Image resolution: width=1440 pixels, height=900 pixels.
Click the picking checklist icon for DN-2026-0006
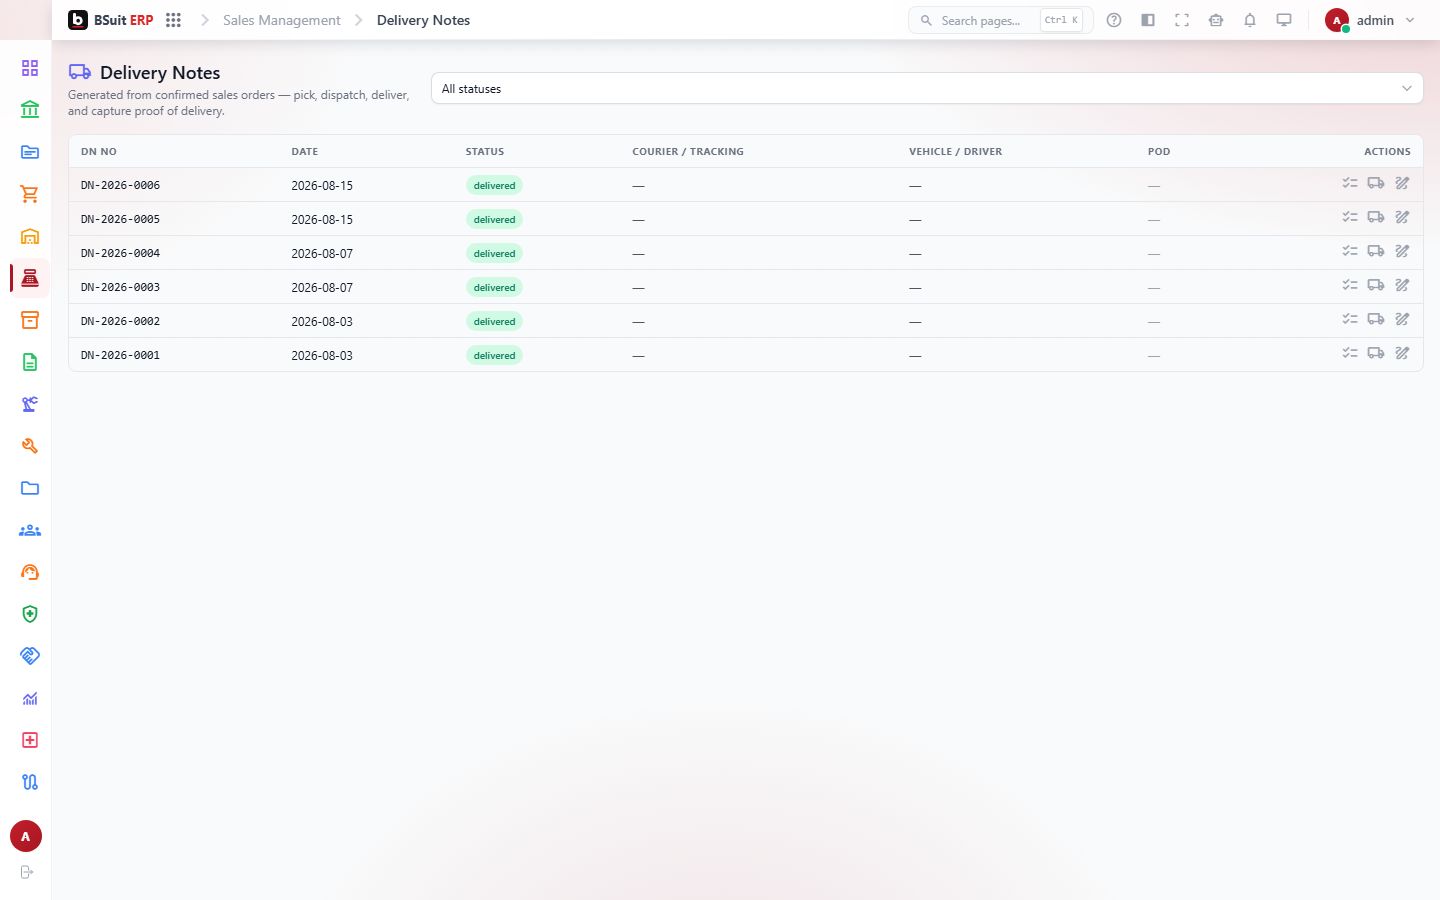pos(1350,184)
